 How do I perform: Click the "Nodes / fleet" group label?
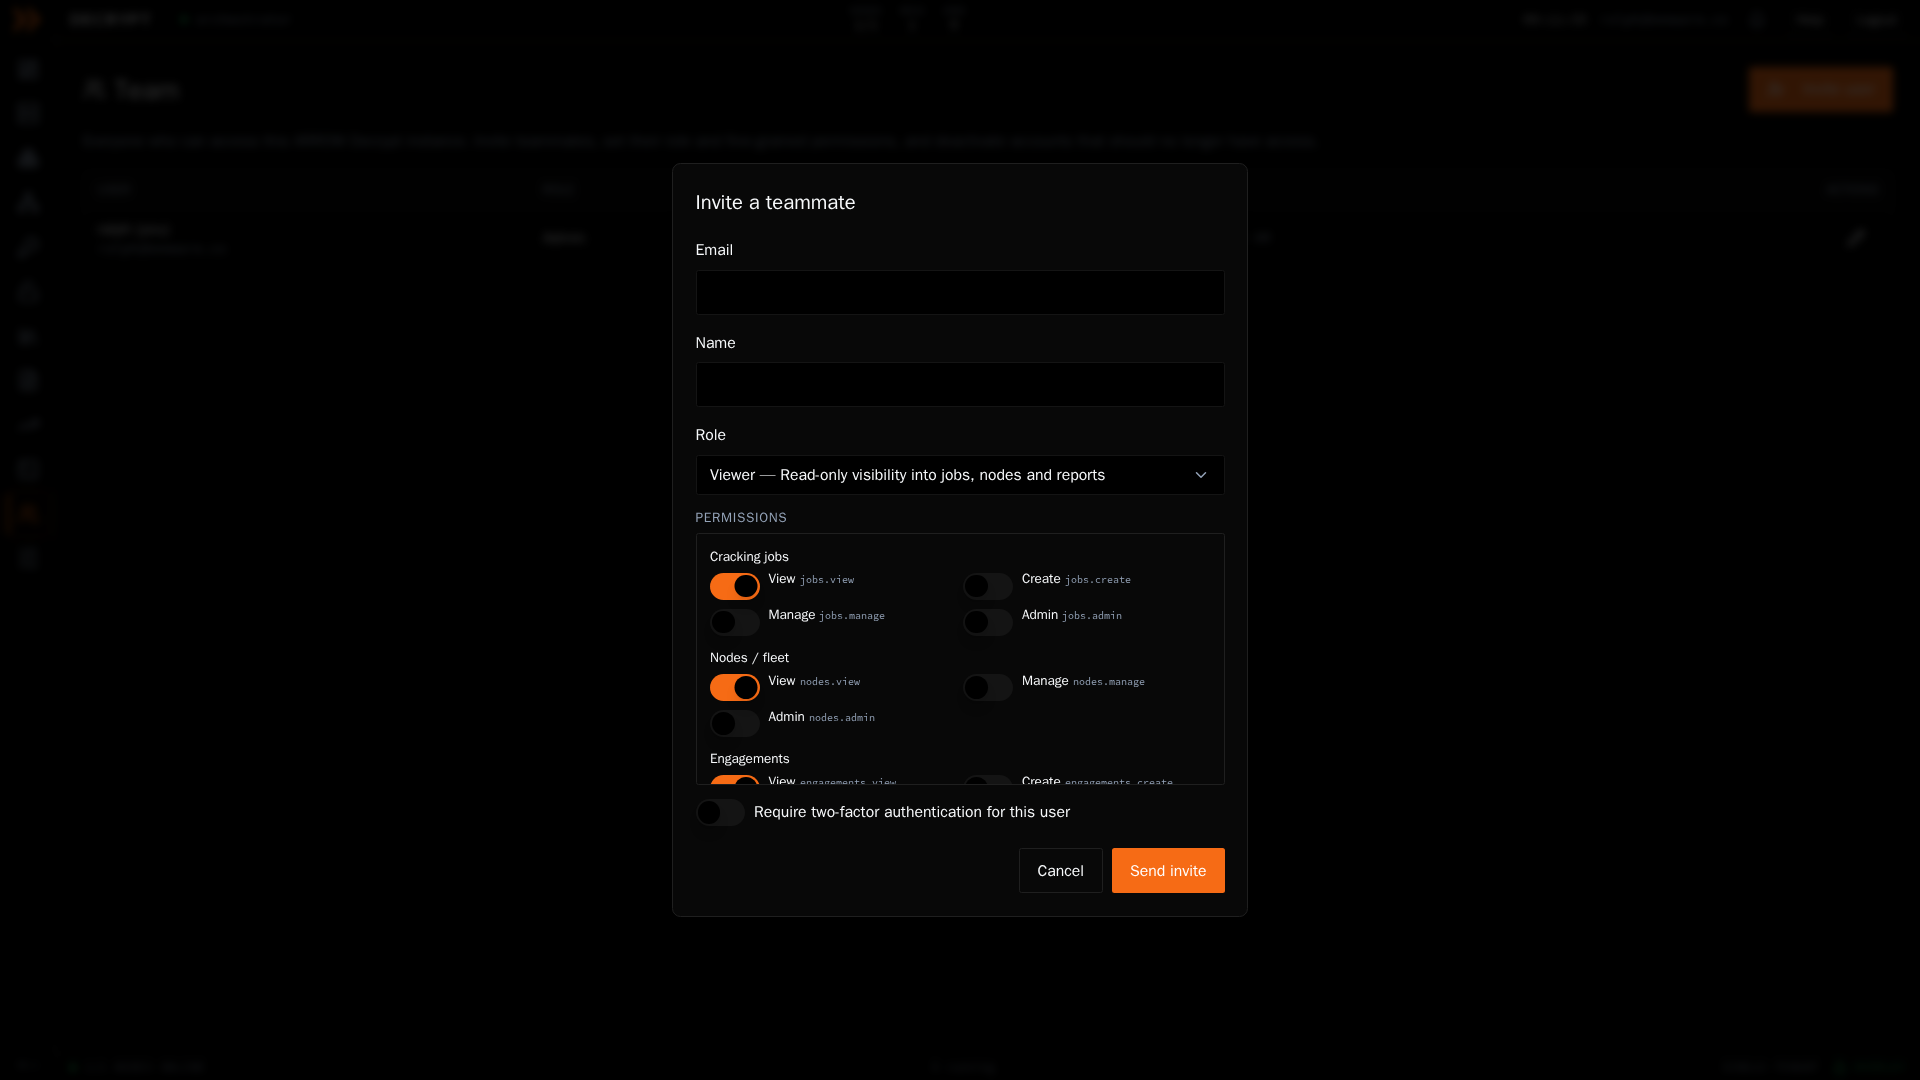point(749,658)
